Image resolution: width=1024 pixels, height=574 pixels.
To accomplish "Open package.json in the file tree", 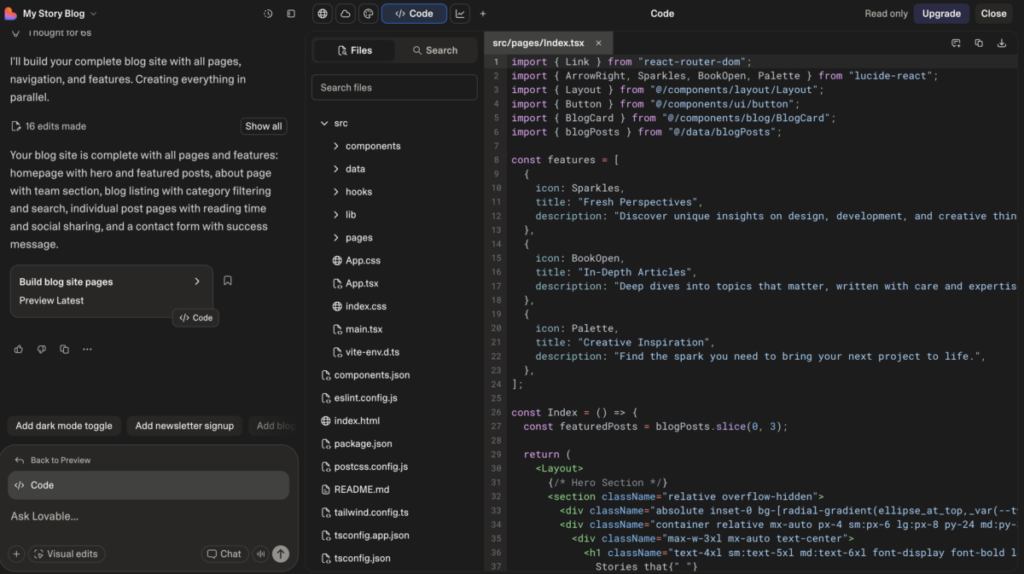I will tap(363, 444).
